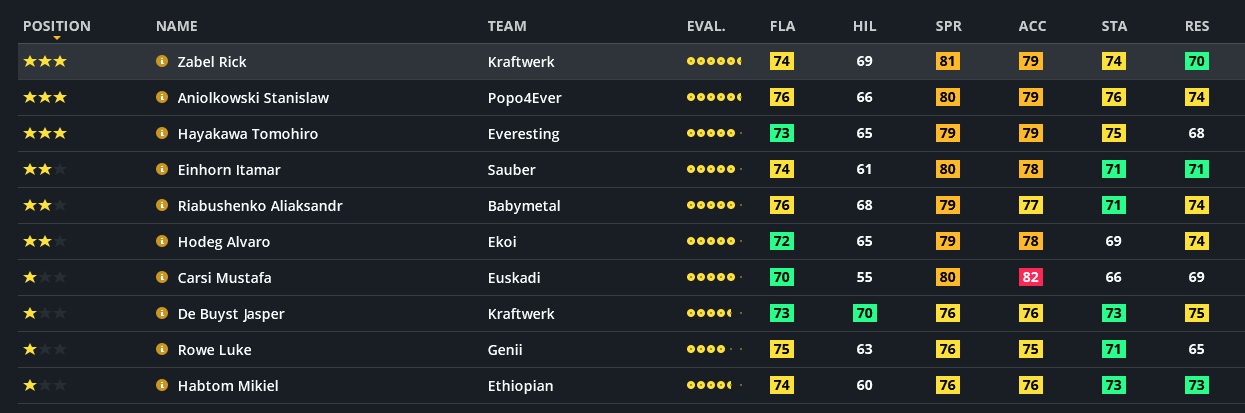Sort riders by SPR column

948,26
